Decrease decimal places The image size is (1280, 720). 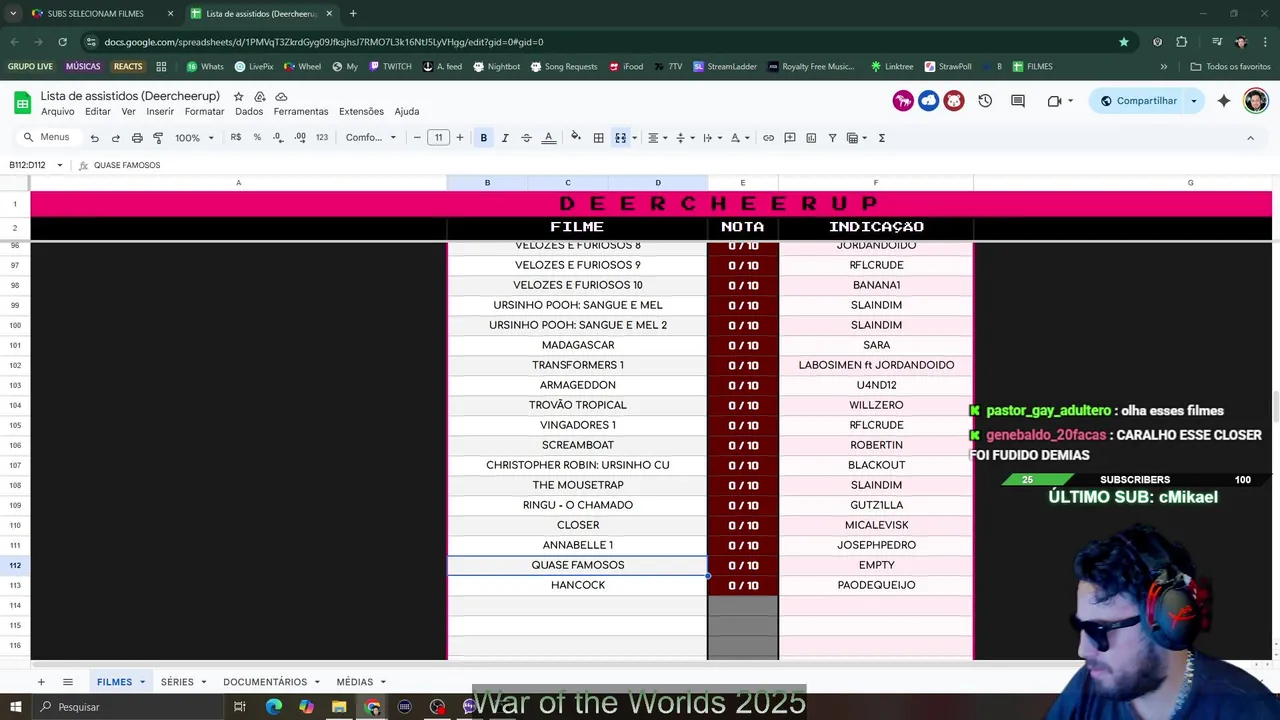tap(278, 138)
